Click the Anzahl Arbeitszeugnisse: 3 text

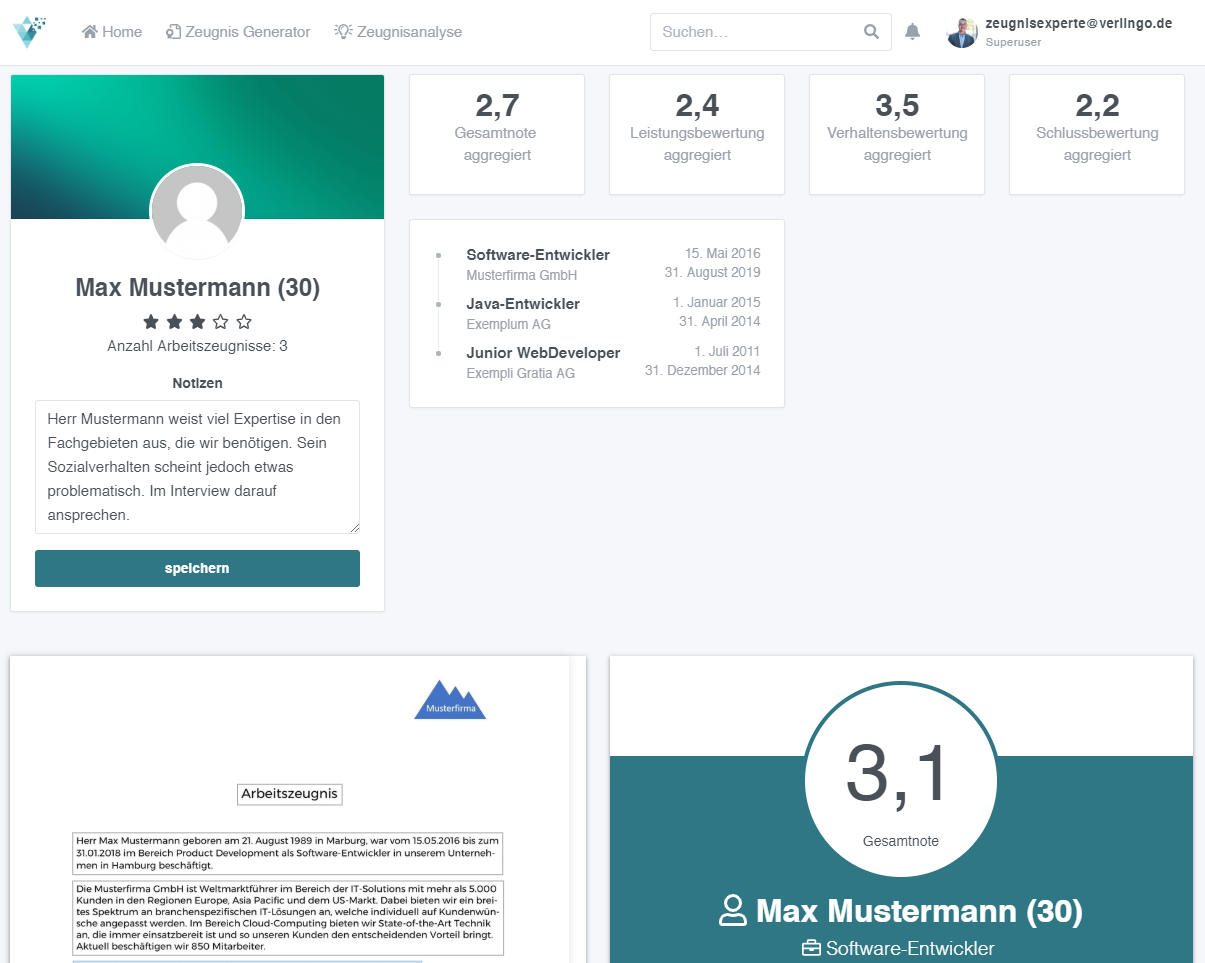197,346
